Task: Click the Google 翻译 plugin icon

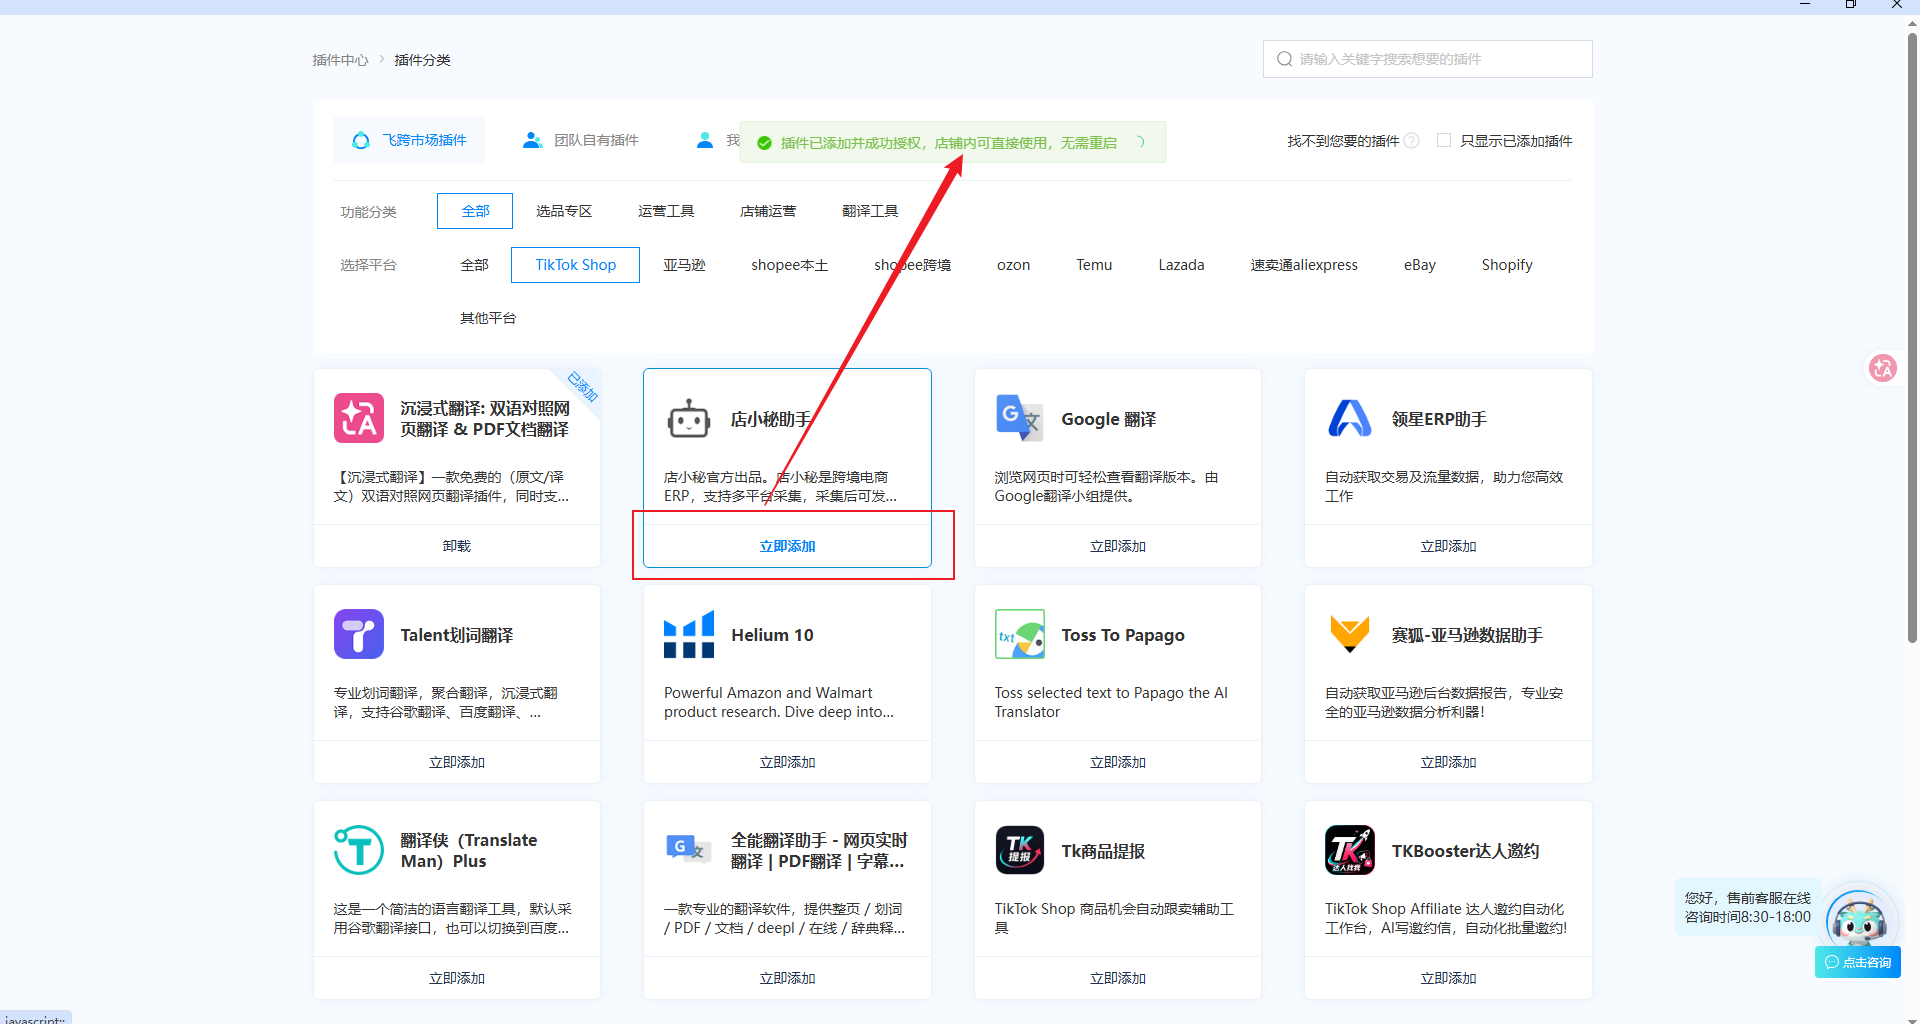Action: [1019, 418]
